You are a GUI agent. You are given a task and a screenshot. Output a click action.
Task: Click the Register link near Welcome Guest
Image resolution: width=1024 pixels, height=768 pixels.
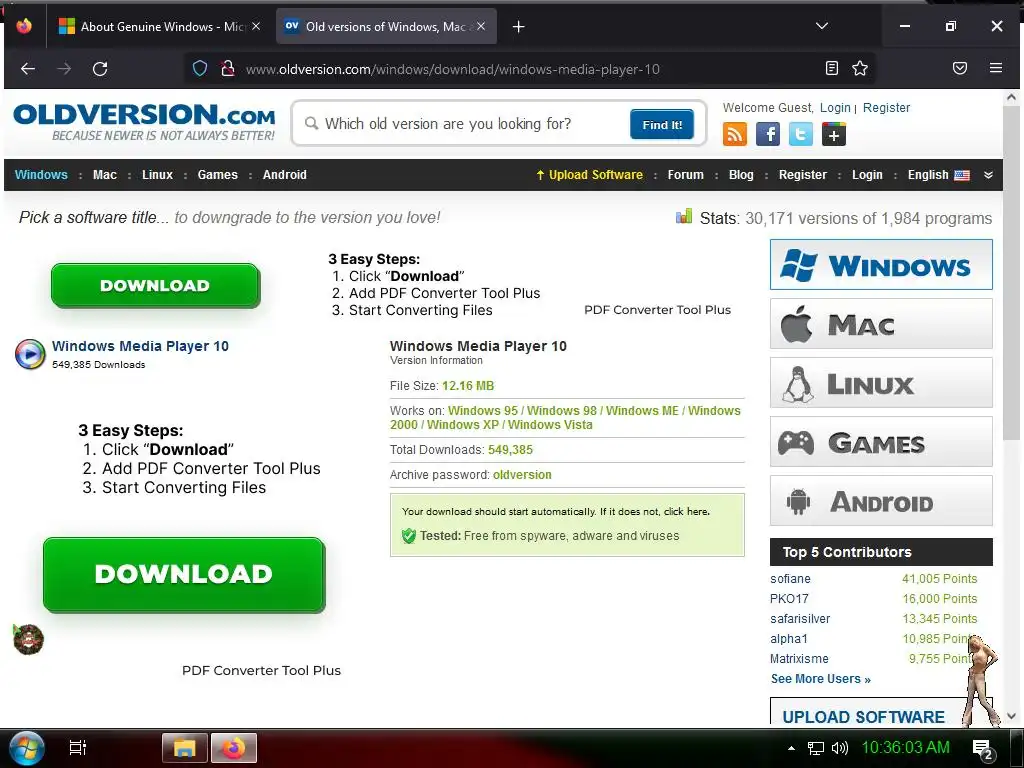[x=886, y=108]
